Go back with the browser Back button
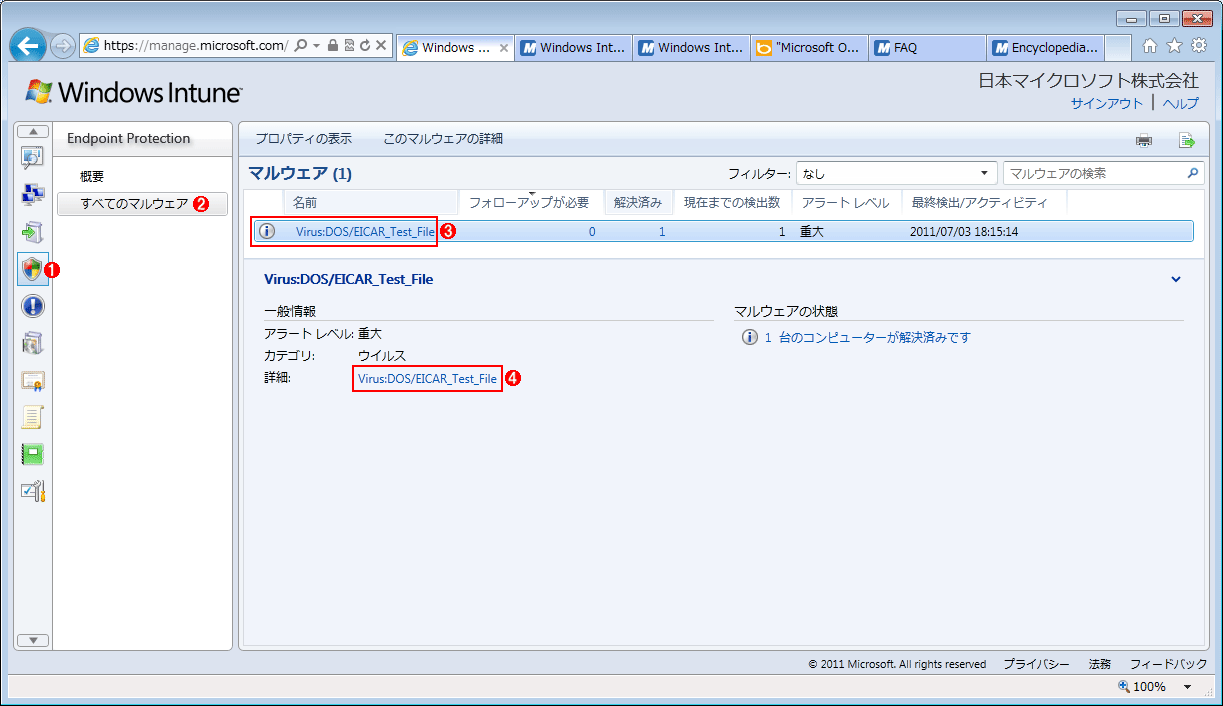This screenshot has height=706, width=1223. (29, 46)
